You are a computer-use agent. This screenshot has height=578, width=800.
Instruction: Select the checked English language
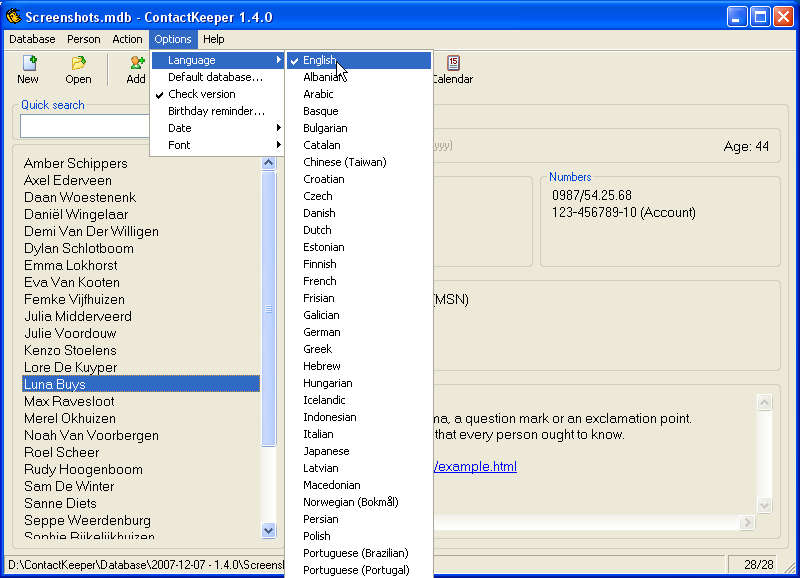359,60
